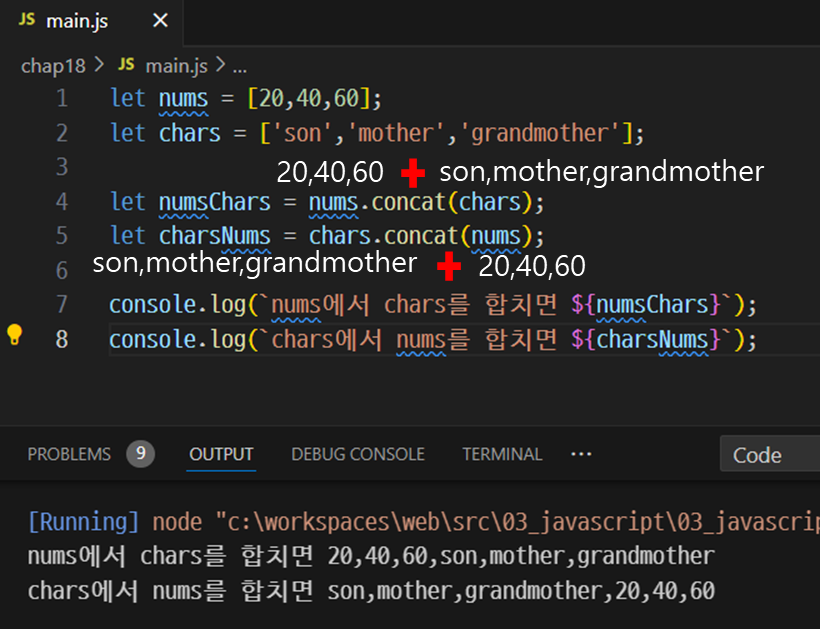The image size is (820, 629).
Task: Click 'grandmother' string in line 2
Action: pyautogui.click(x=539, y=133)
